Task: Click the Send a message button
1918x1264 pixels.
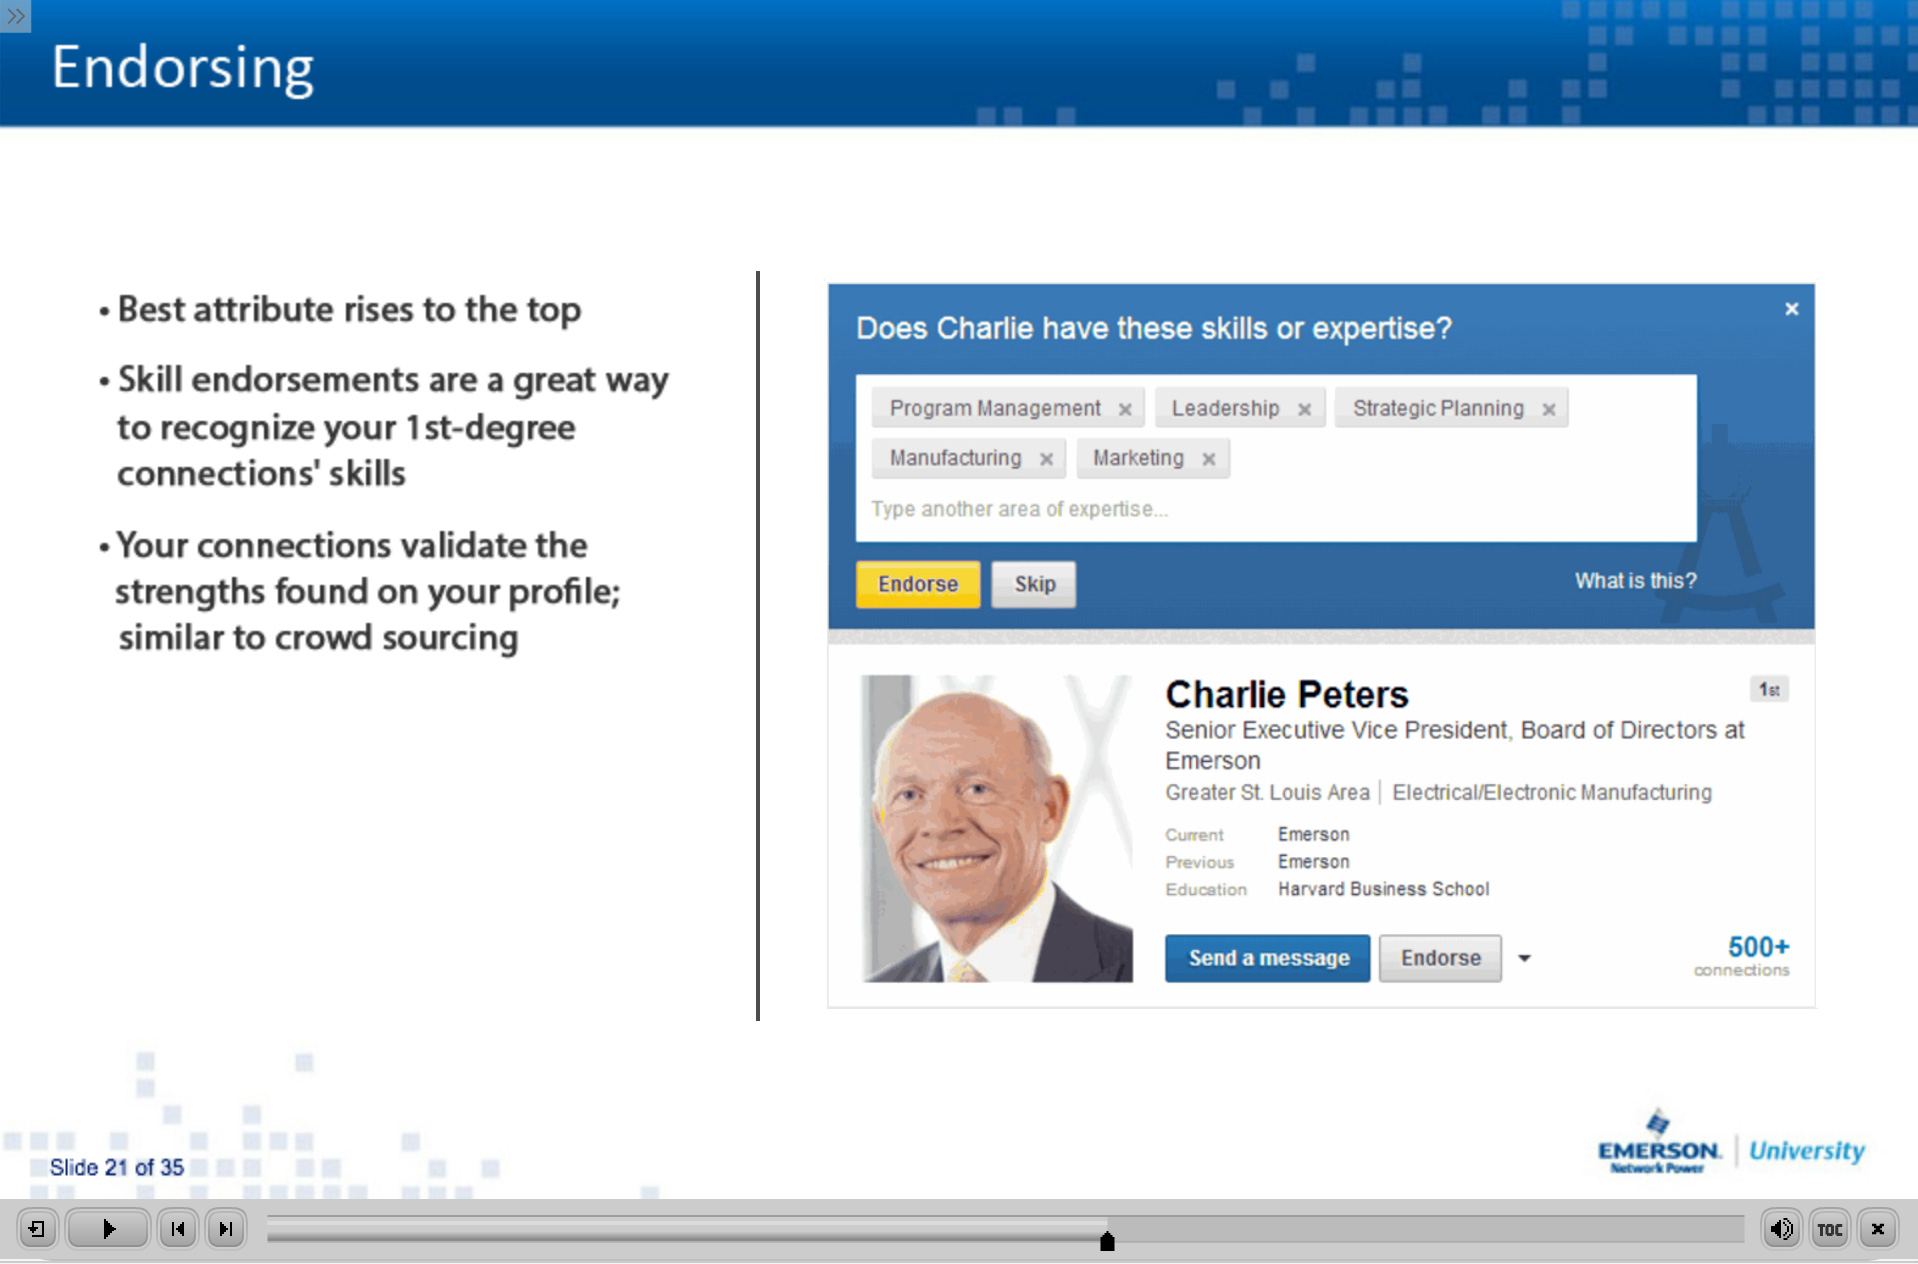Action: pos(1267,958)
